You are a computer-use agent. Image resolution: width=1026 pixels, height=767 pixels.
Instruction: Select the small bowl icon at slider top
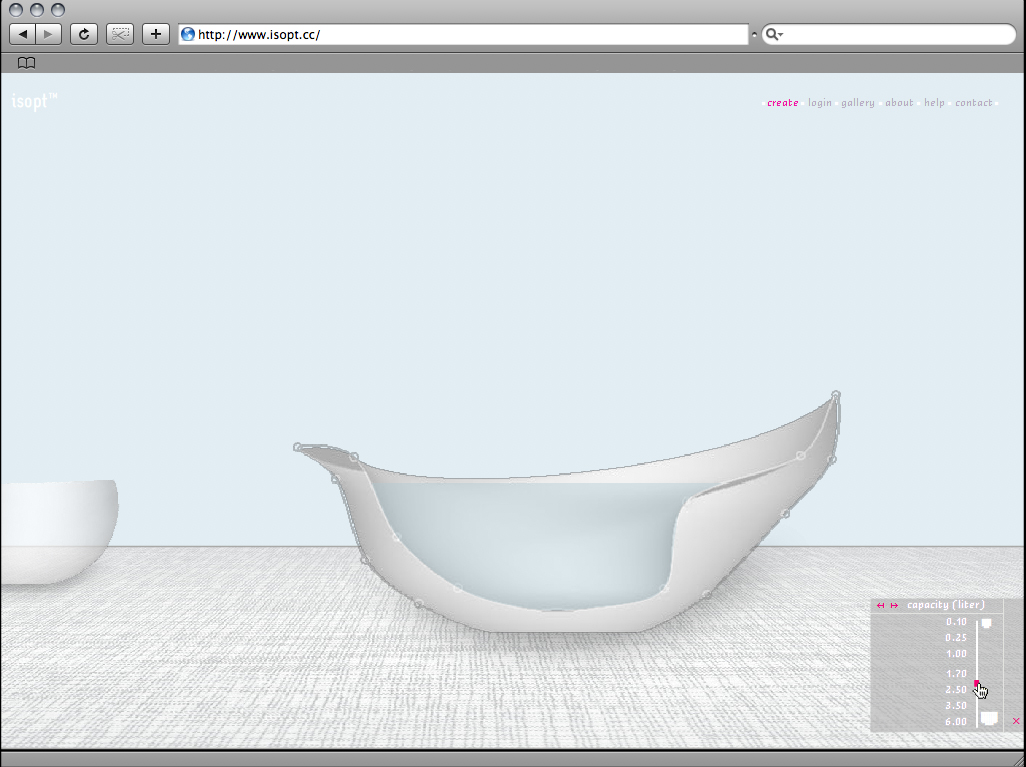[x=986, y=624]
